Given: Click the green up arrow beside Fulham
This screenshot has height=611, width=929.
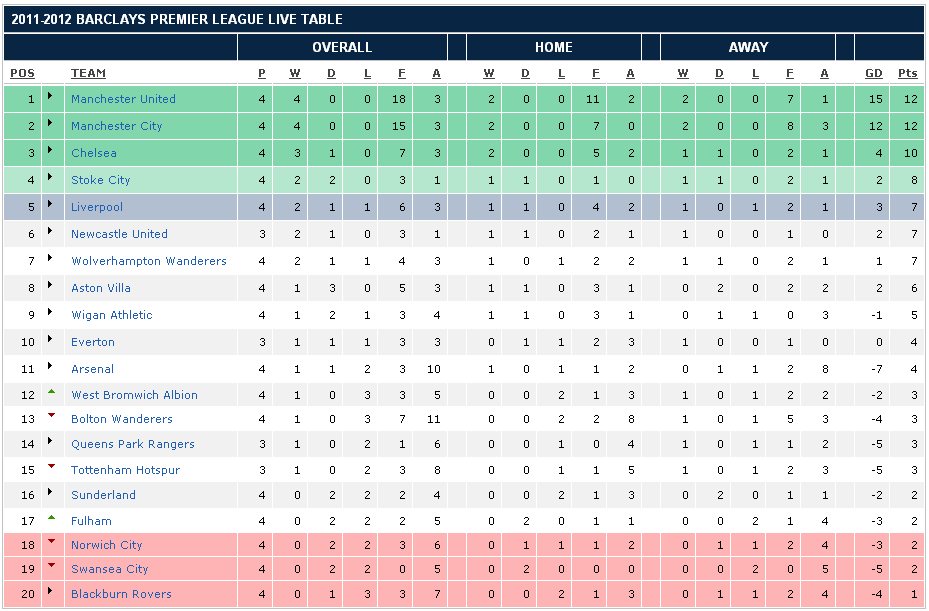Looking at the screenshot, I should pyautogui.click(x=51, y=517).
